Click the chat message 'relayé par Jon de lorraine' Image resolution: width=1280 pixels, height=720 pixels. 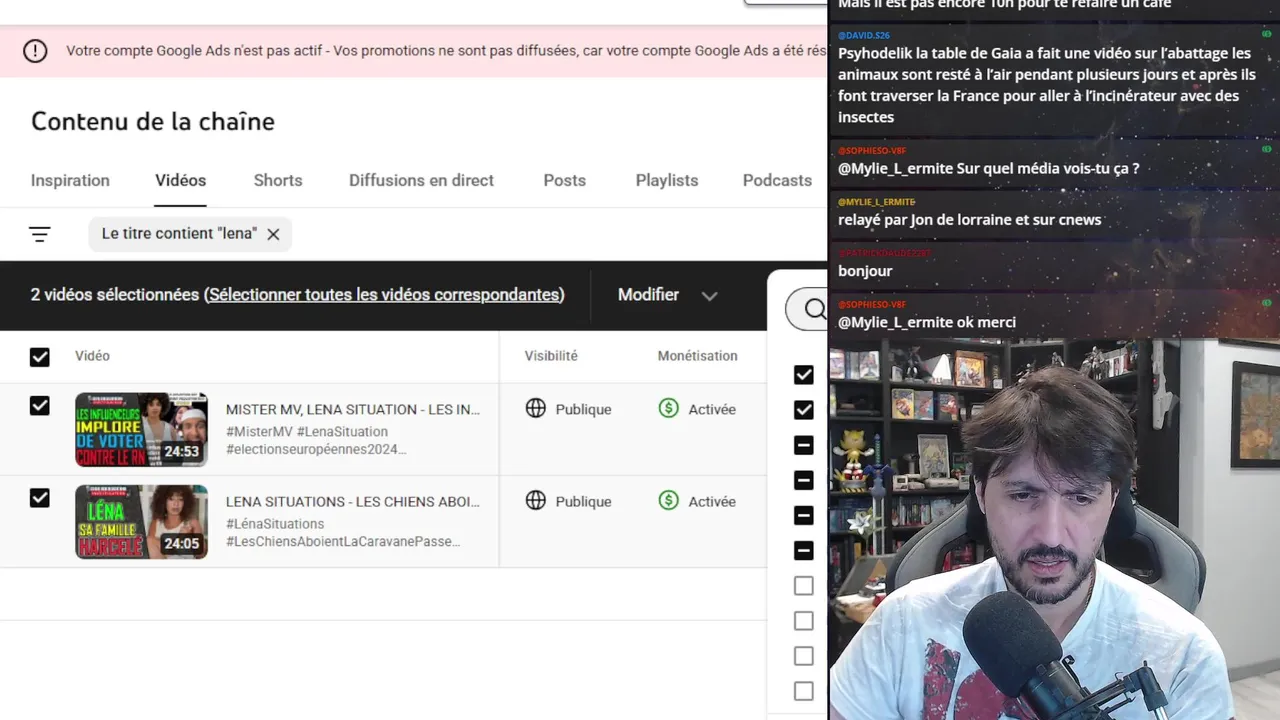969,219
